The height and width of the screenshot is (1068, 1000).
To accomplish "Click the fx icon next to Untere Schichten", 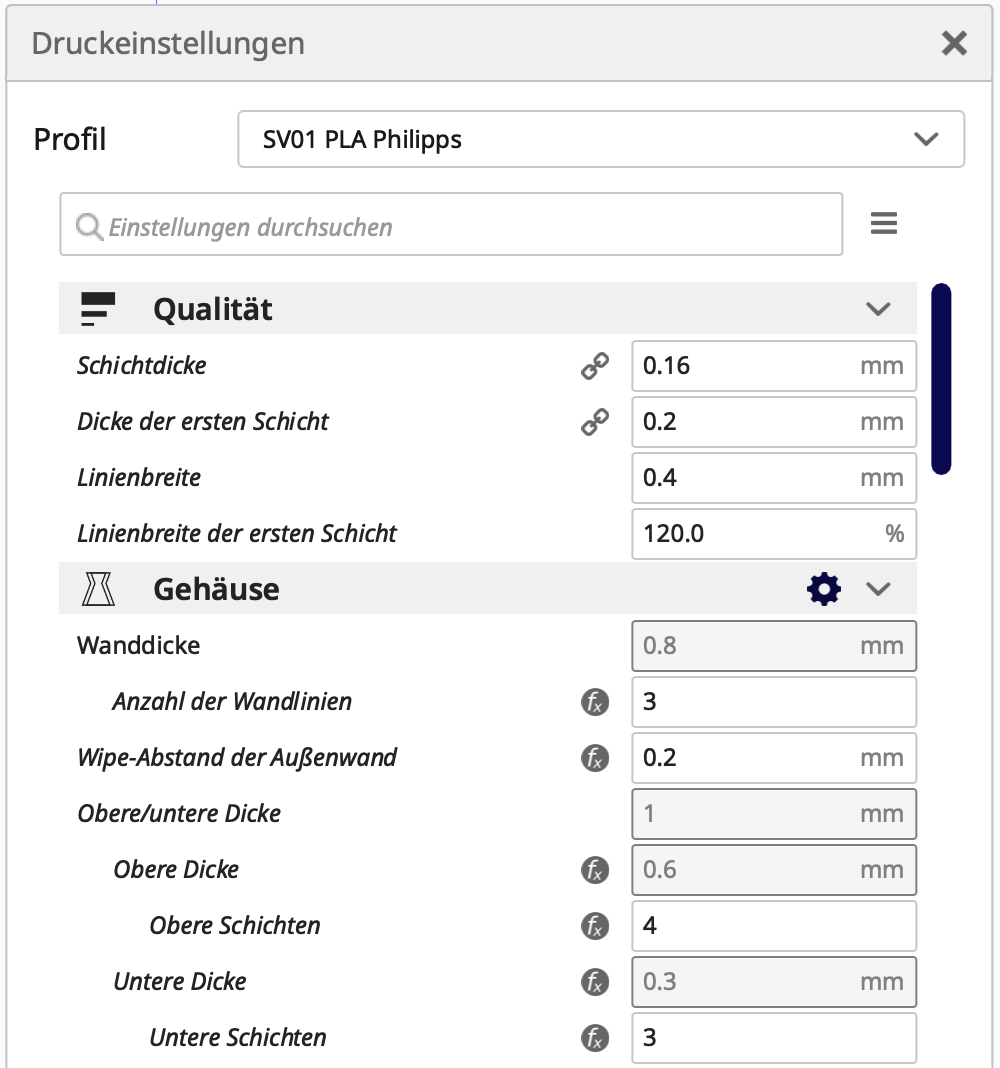I will point(595,1037).
